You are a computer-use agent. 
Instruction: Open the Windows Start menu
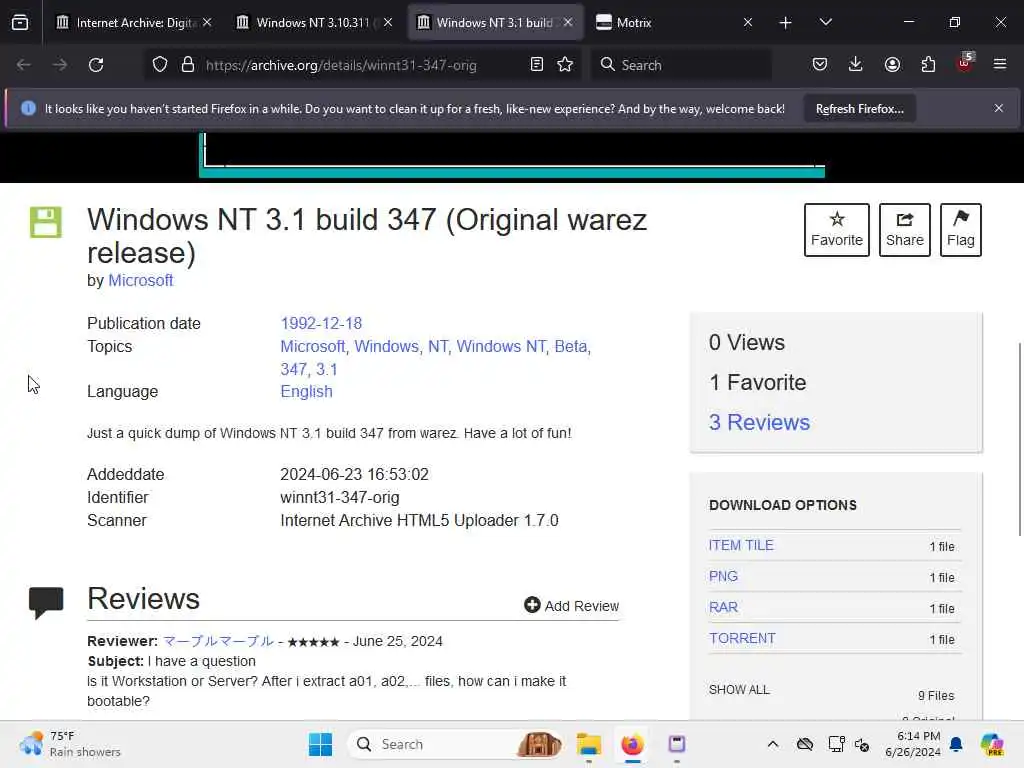pyautogui.click(x=320, y=744)
